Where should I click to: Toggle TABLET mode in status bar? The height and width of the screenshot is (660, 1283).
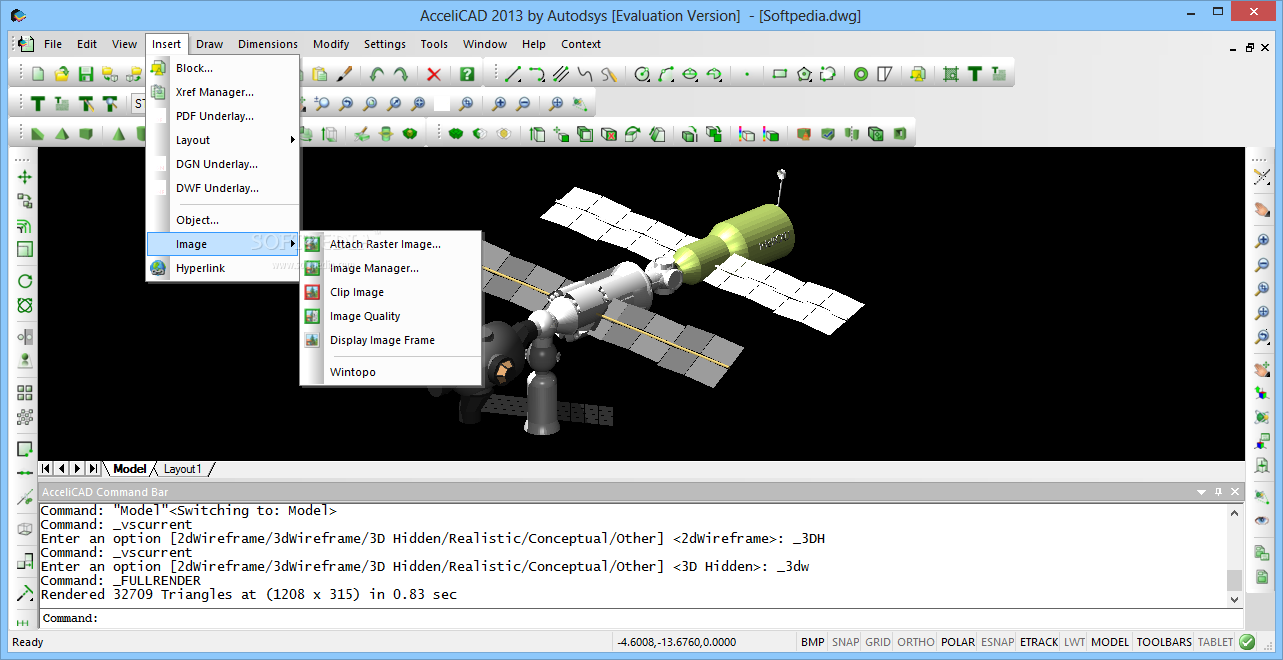tap(1215, 642)
